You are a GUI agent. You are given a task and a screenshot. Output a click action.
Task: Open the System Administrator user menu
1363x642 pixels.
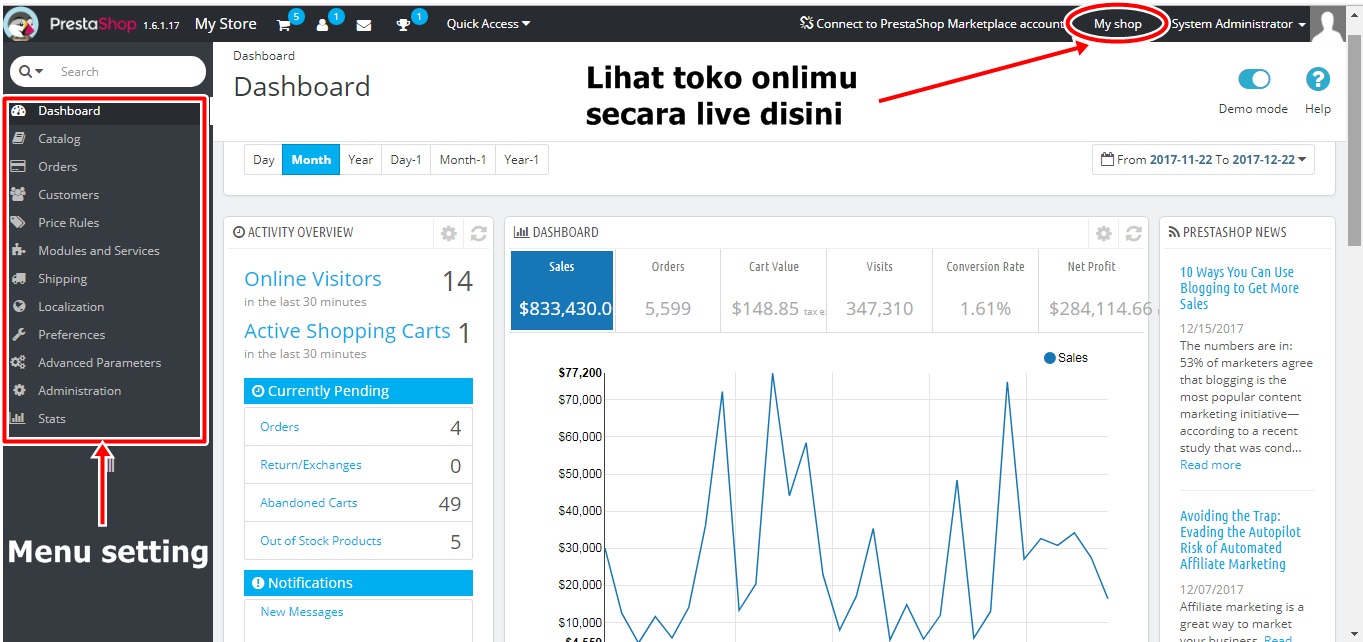[x=1238, y=24]
